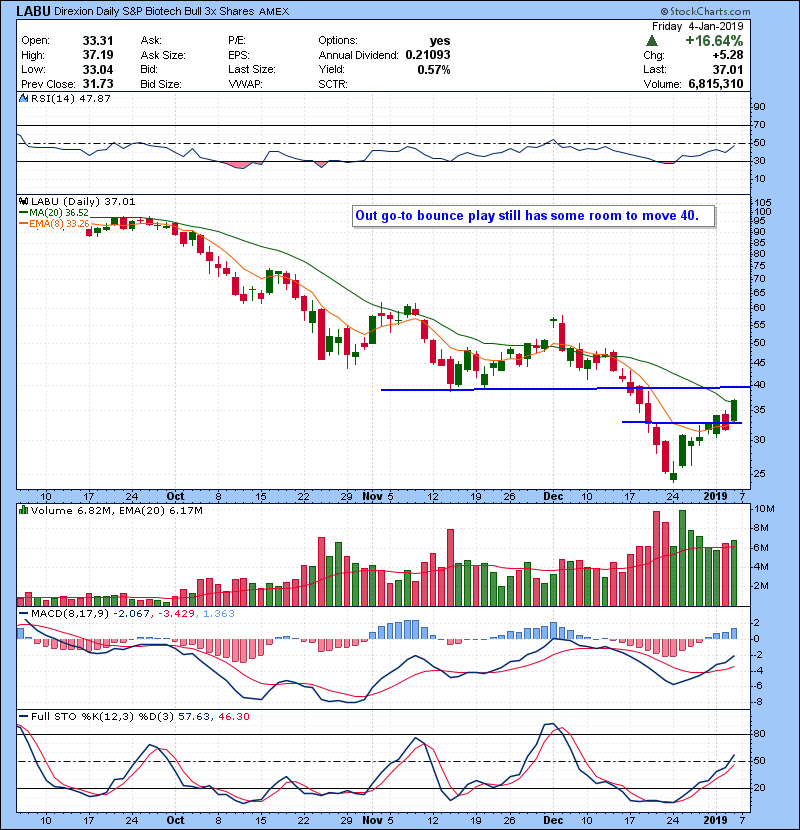
Task: Click the blue bounce play annotation text
Action: pyautogui.click(x=527, y=216)
